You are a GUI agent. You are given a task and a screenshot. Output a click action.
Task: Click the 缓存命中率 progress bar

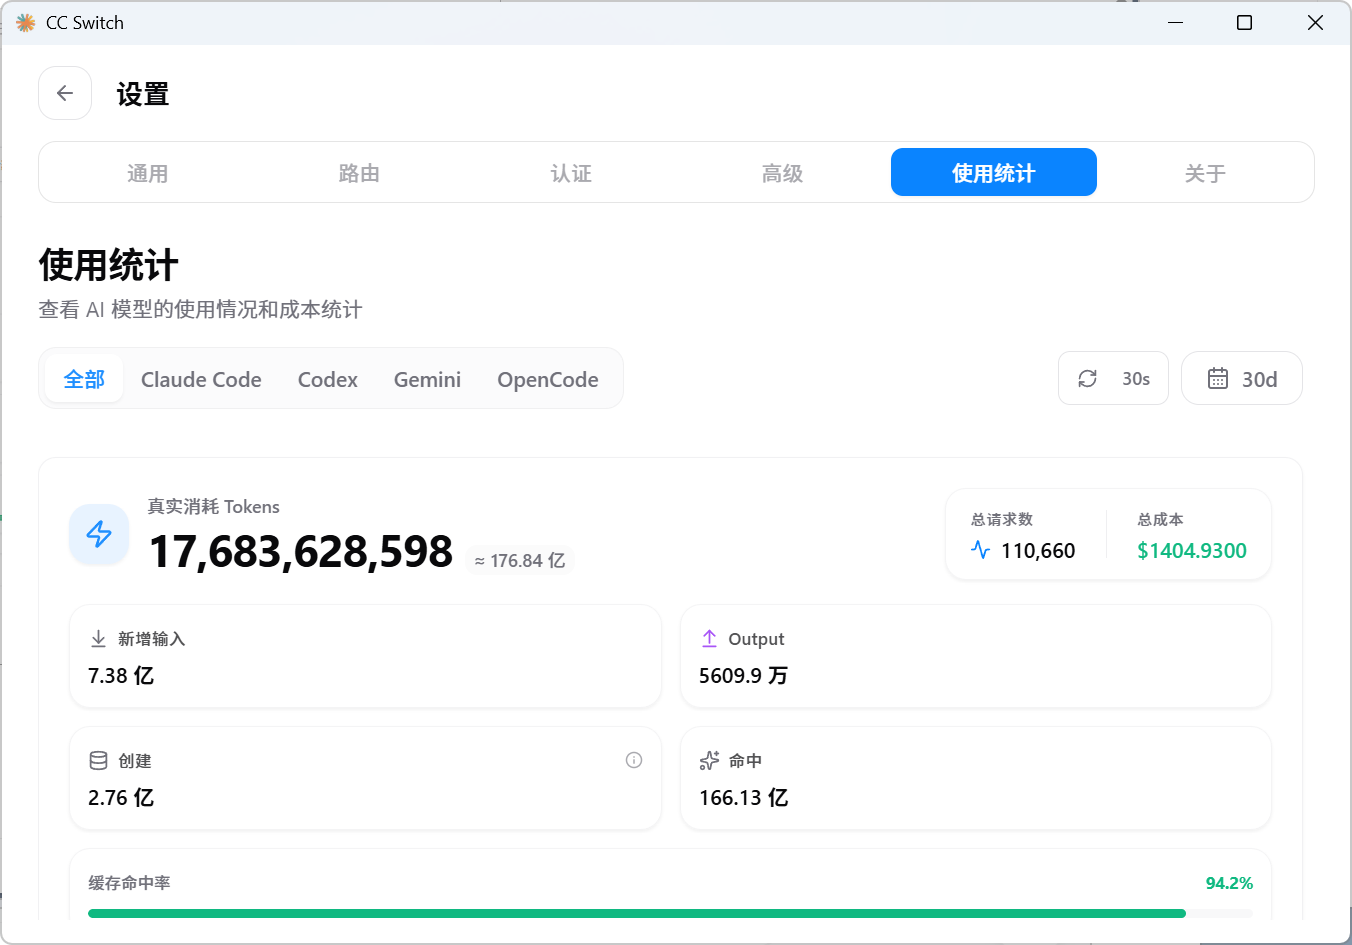click(670, 913)
